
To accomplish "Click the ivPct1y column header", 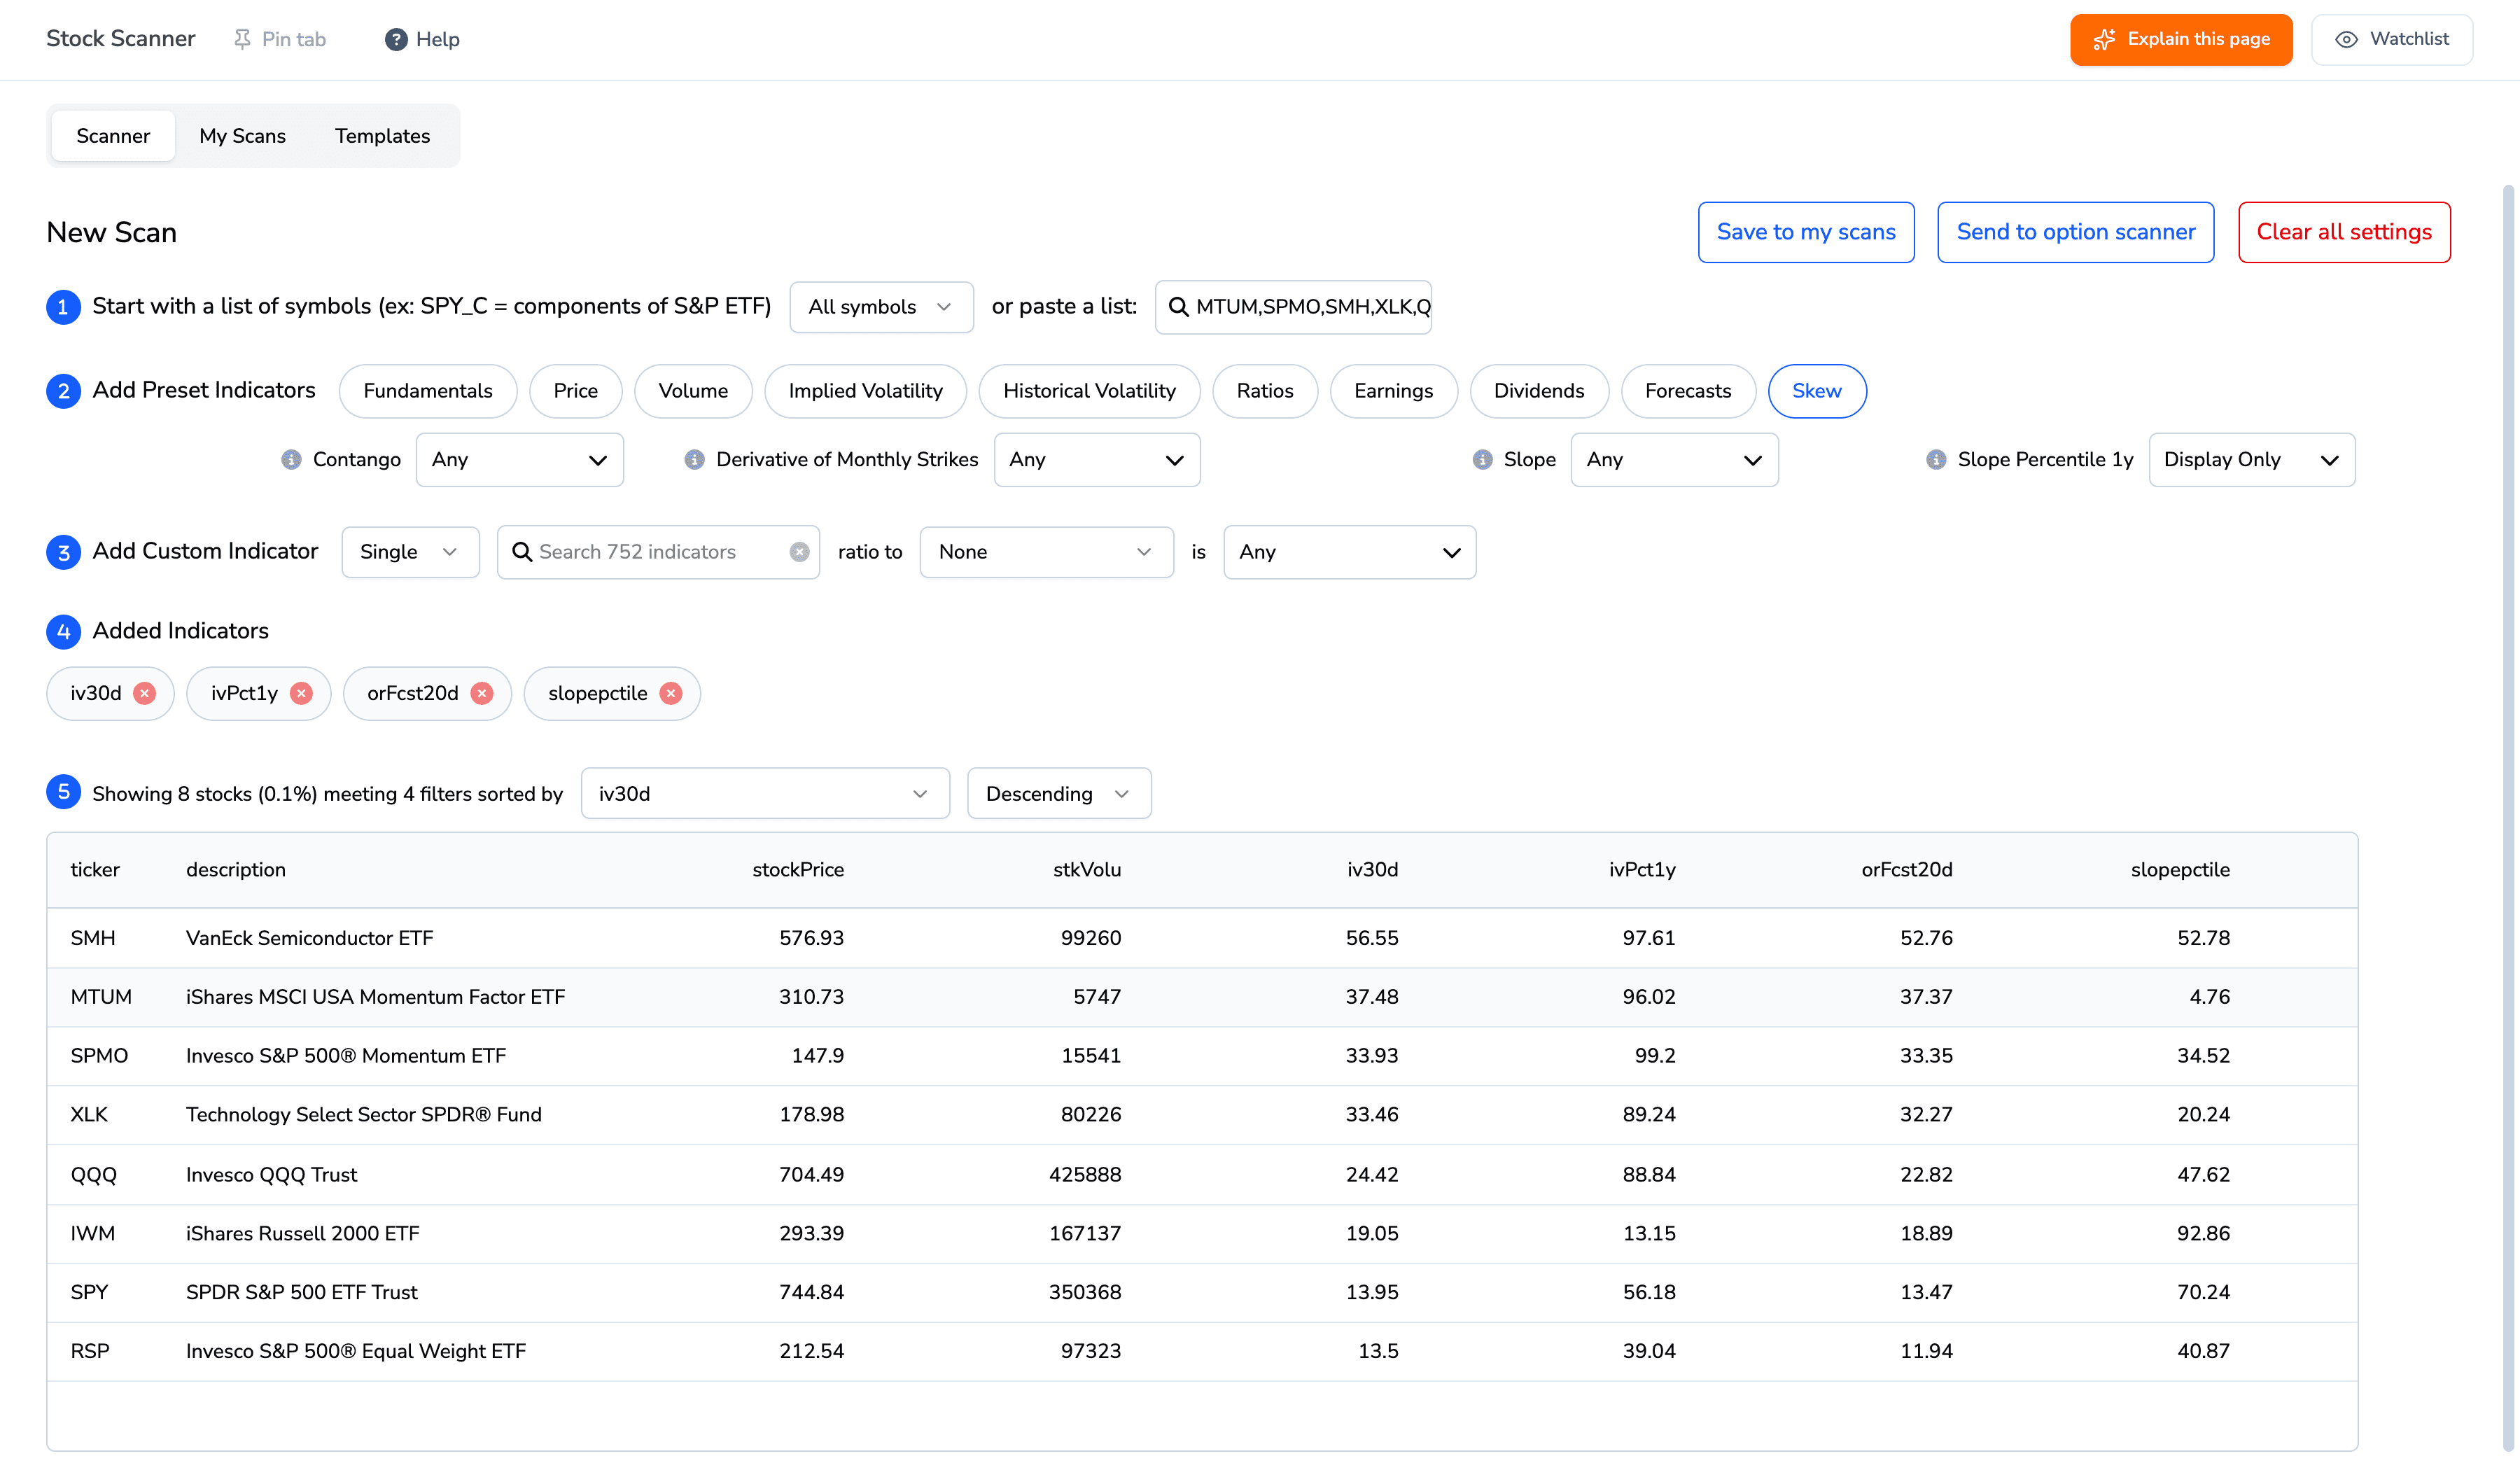I will pyautogui.click(x=1642, y=870).
